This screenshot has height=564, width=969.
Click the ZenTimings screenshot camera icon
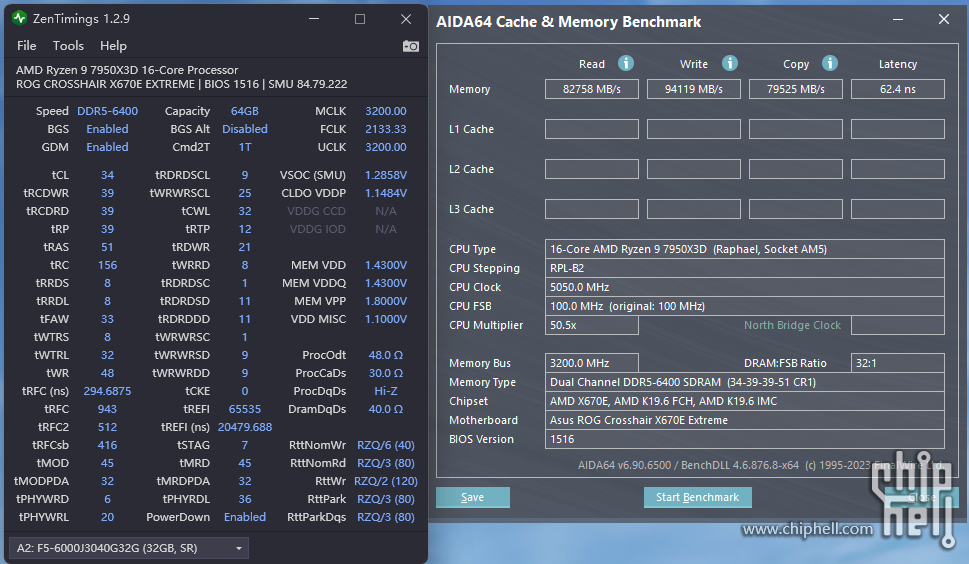[411, 46]
